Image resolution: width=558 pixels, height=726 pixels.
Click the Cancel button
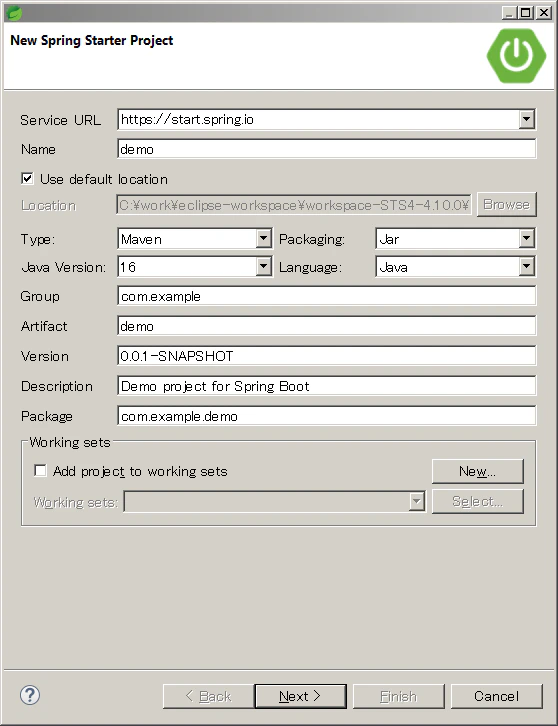(496, 696)
